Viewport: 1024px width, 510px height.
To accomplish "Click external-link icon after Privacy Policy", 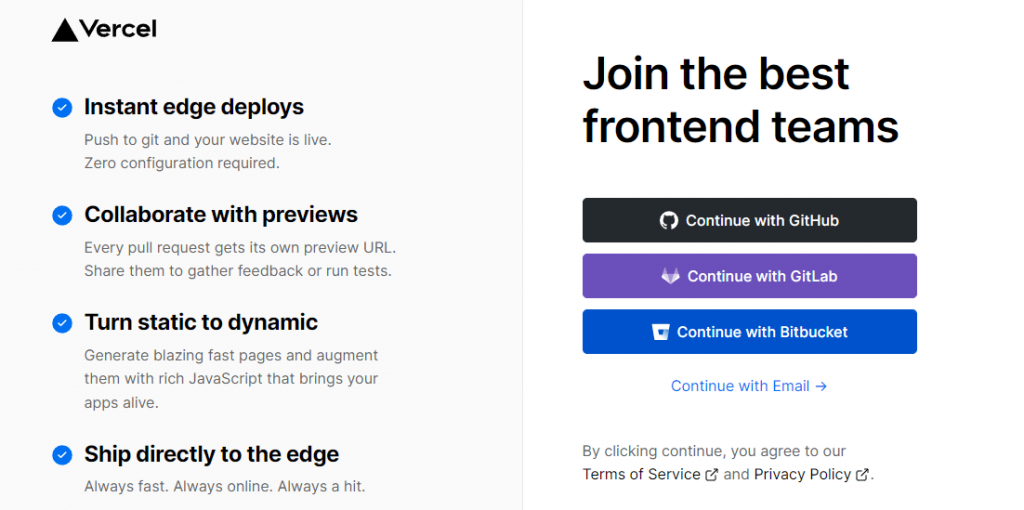I will [862, 475].
